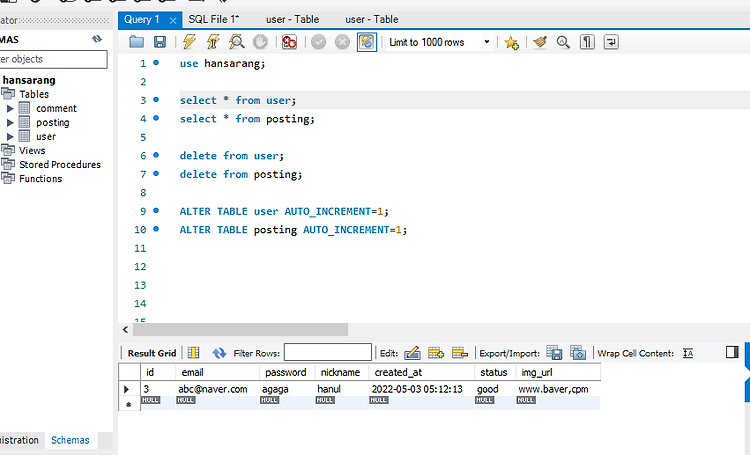This screenshot has height=455, width=750.
Task: Select Views folder in tree
Action: tap(32, 151)
